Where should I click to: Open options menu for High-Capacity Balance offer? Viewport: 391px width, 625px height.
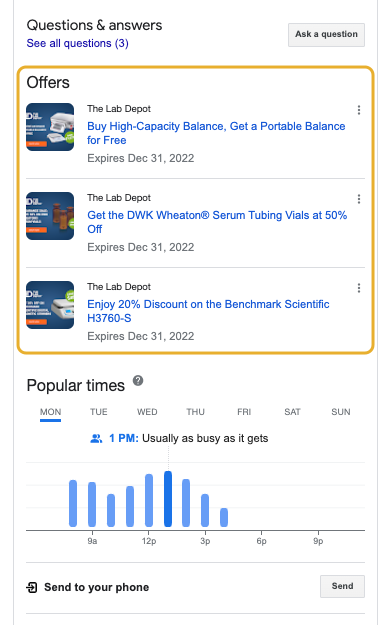pyautogui.click(x=359, y=110)
